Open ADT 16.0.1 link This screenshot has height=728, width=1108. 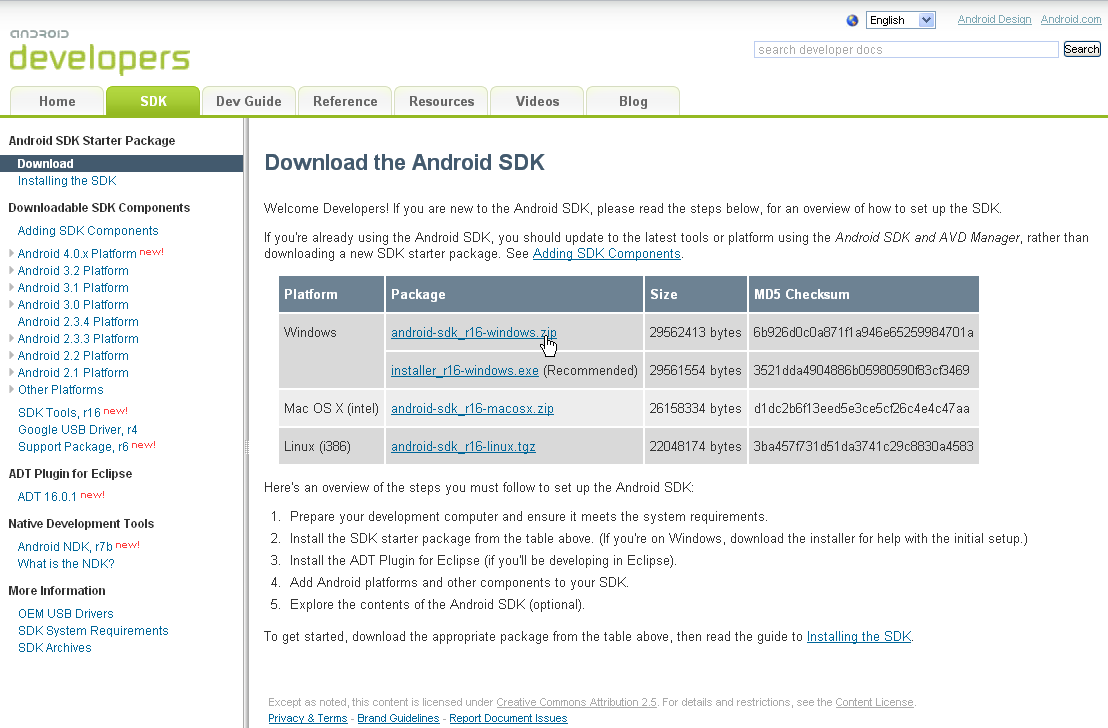point(47,496)
